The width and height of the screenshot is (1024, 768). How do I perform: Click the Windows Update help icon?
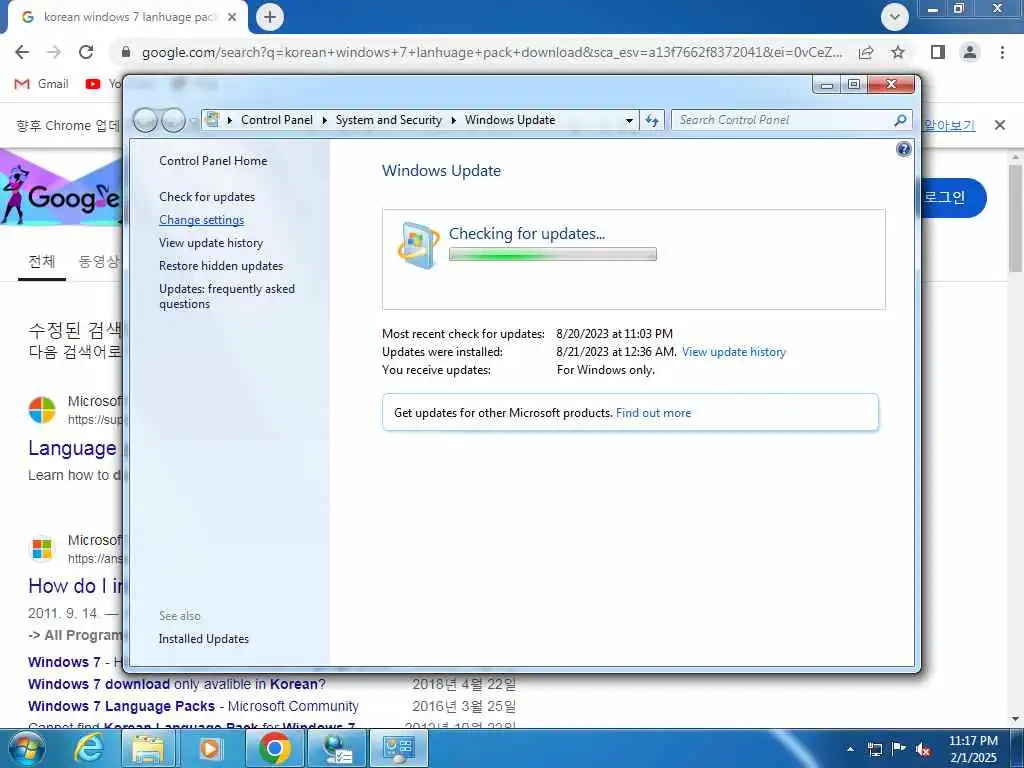(x=903, y=150)
